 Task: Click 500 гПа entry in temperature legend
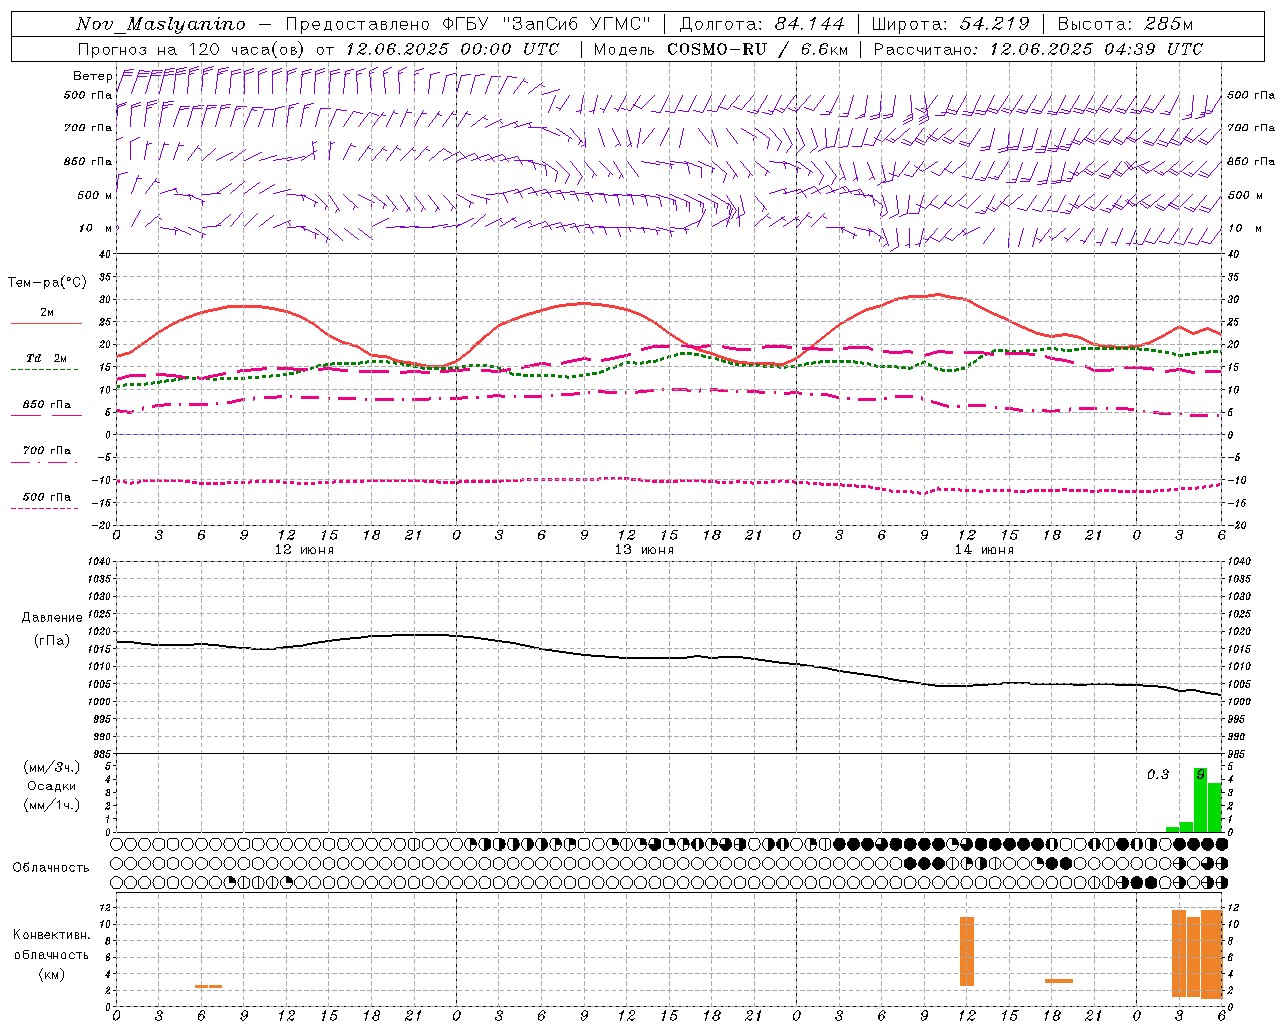[46, 497]
